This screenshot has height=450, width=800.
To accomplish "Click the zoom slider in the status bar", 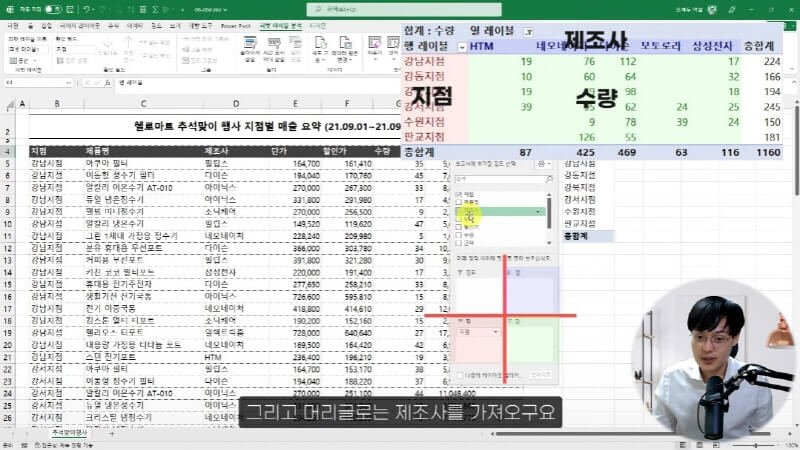I will (755, 445).
